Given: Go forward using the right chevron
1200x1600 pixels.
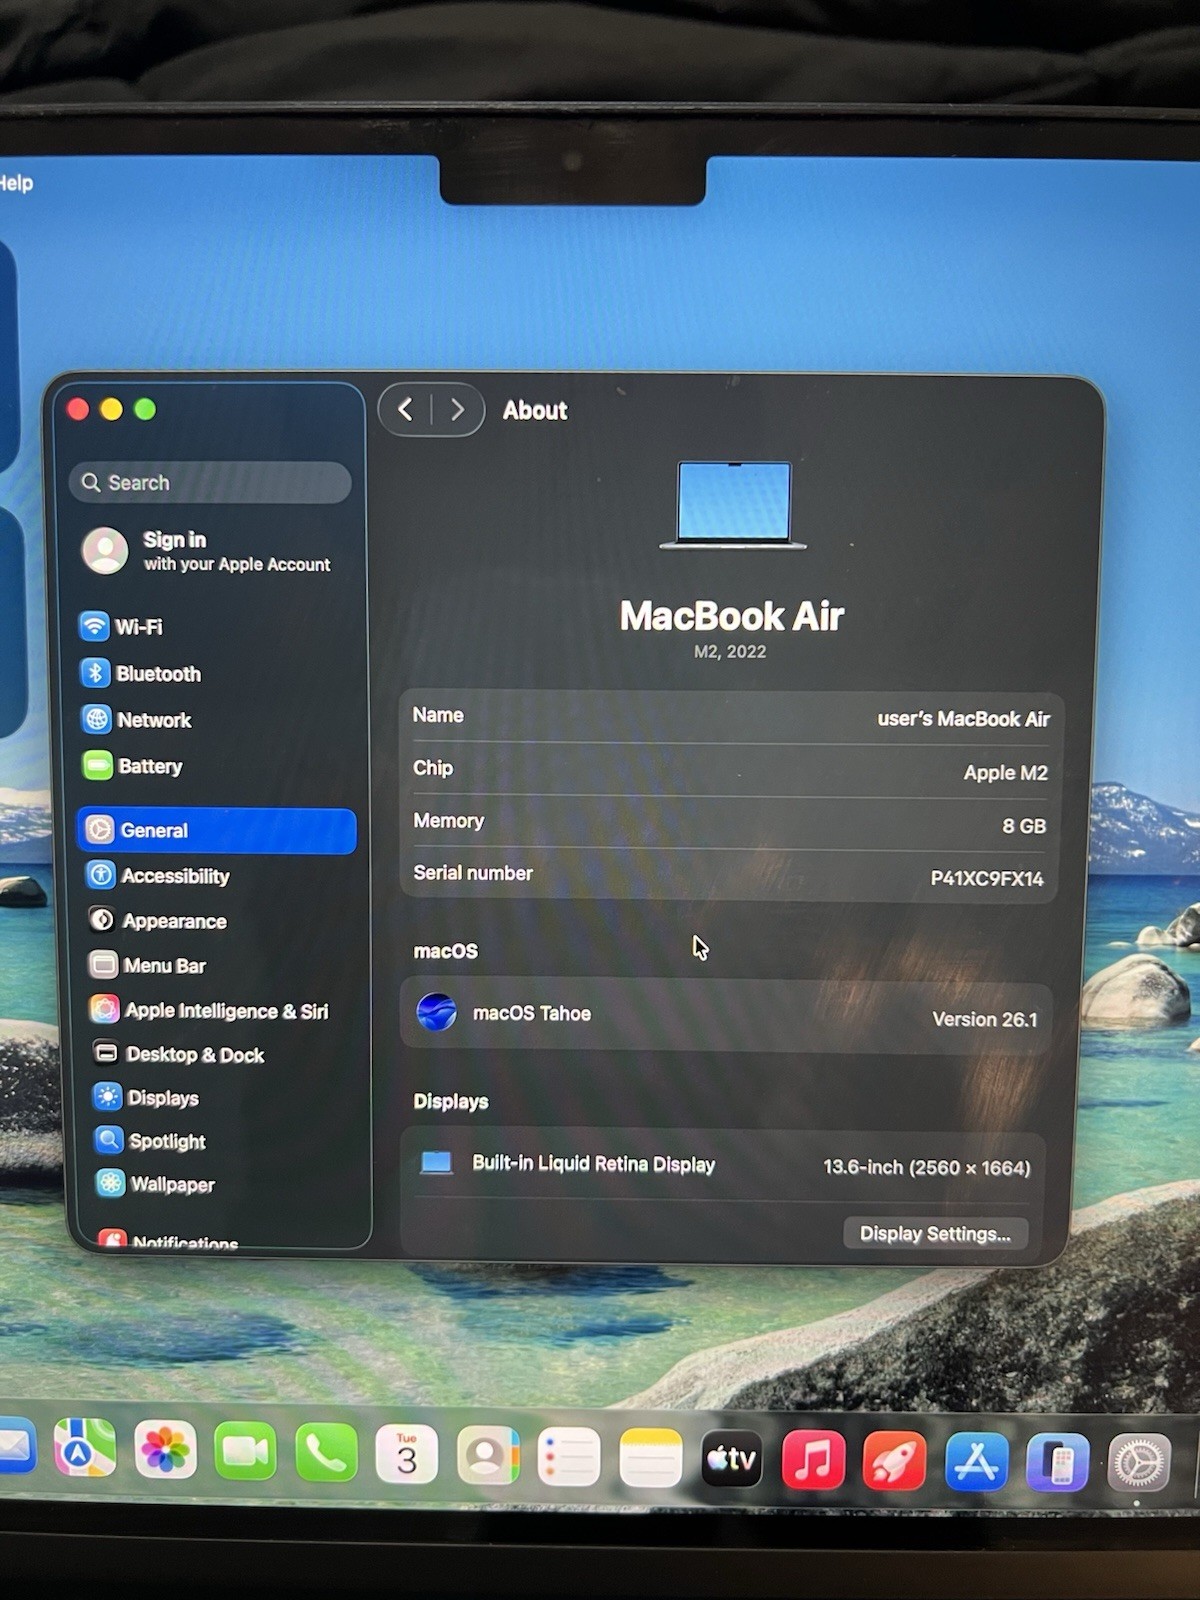Looking at the screenshot, I should pyautogui.click(x=457, y=410).
